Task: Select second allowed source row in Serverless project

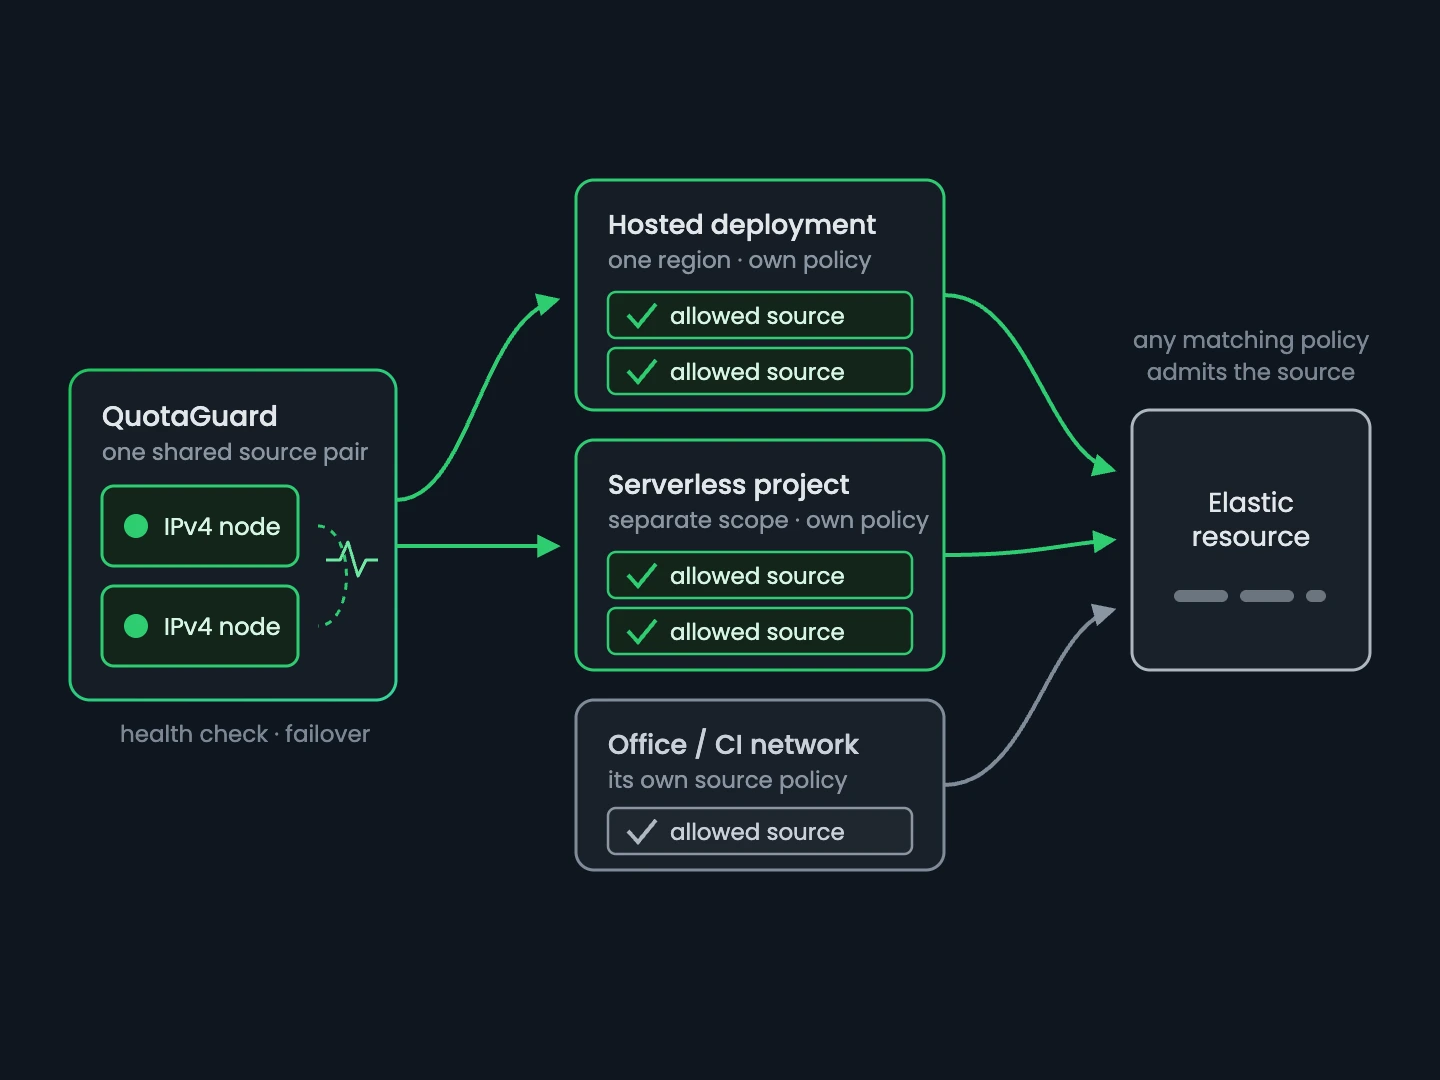Action: click(x=760, y=631)
